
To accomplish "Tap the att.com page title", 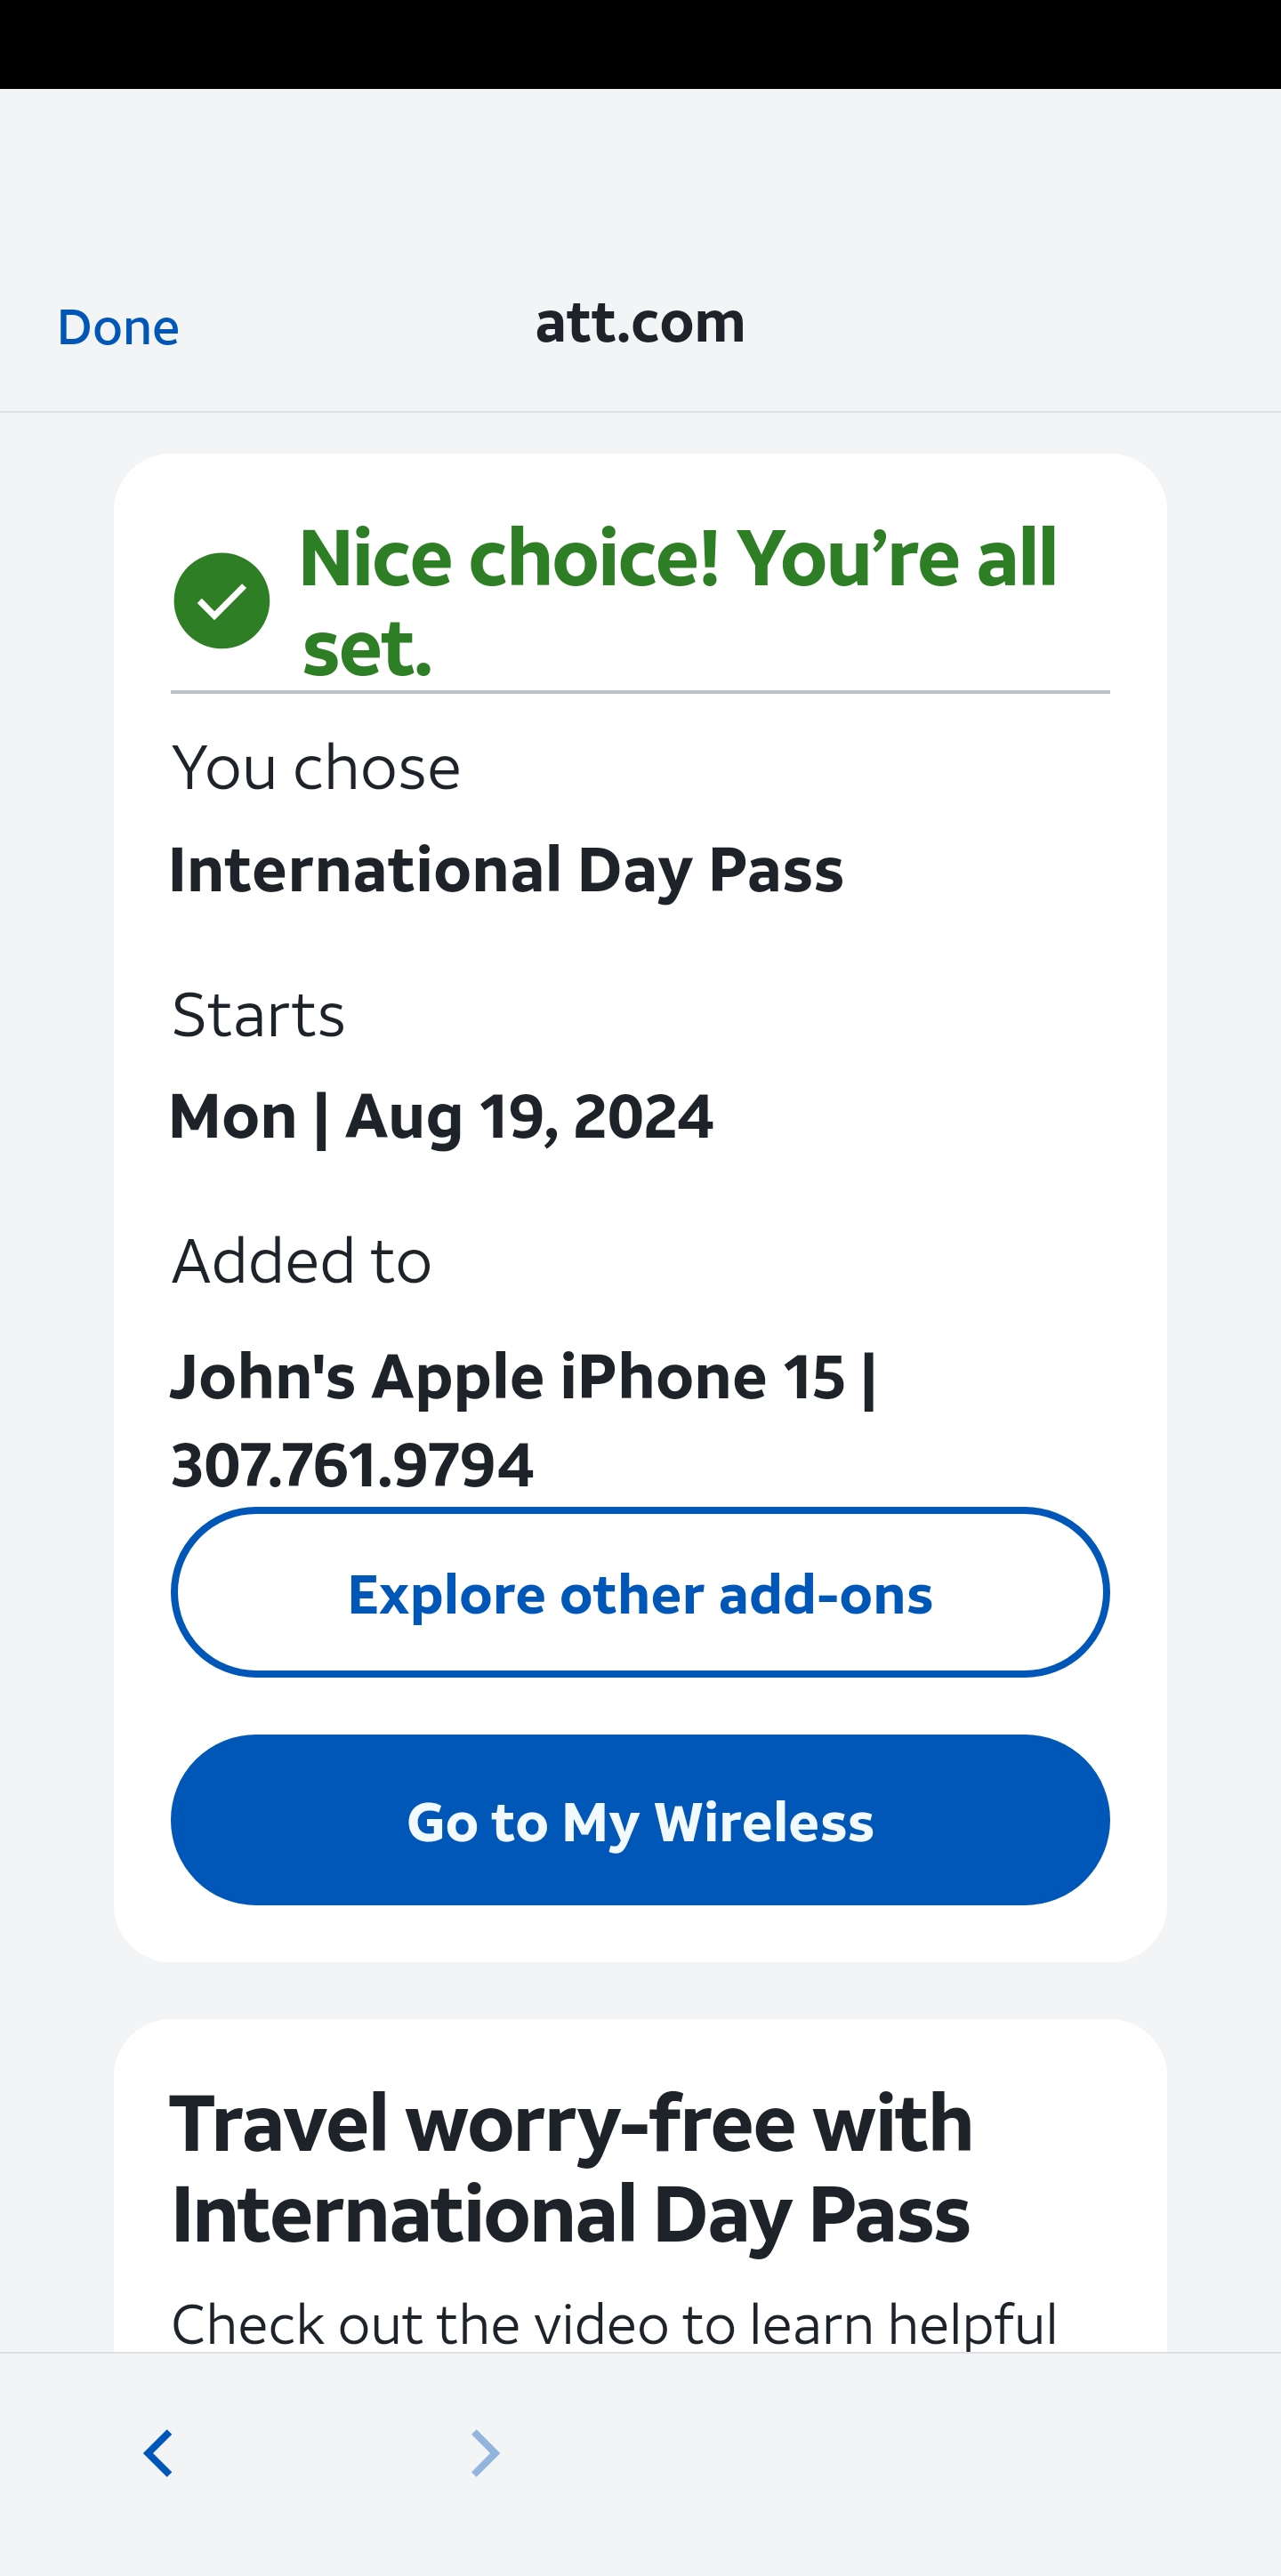I will tap(640, 323).
